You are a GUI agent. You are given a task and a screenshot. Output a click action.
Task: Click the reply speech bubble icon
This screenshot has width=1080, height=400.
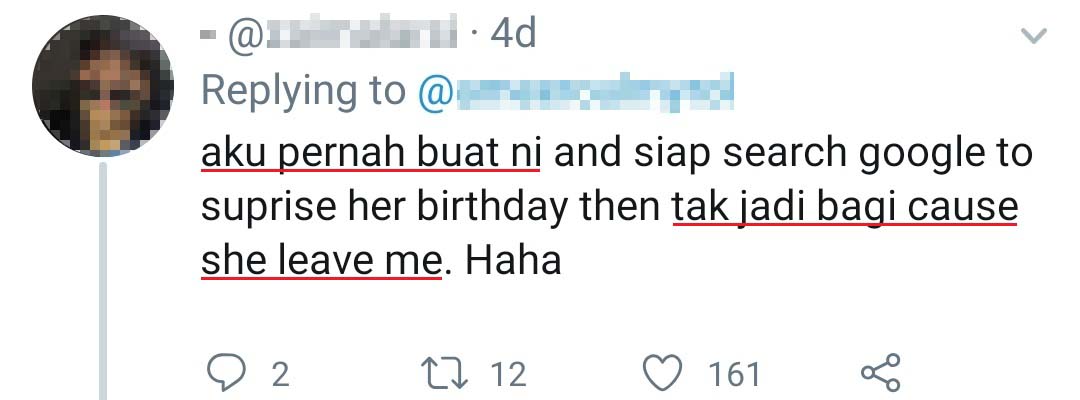pos(228,373)
